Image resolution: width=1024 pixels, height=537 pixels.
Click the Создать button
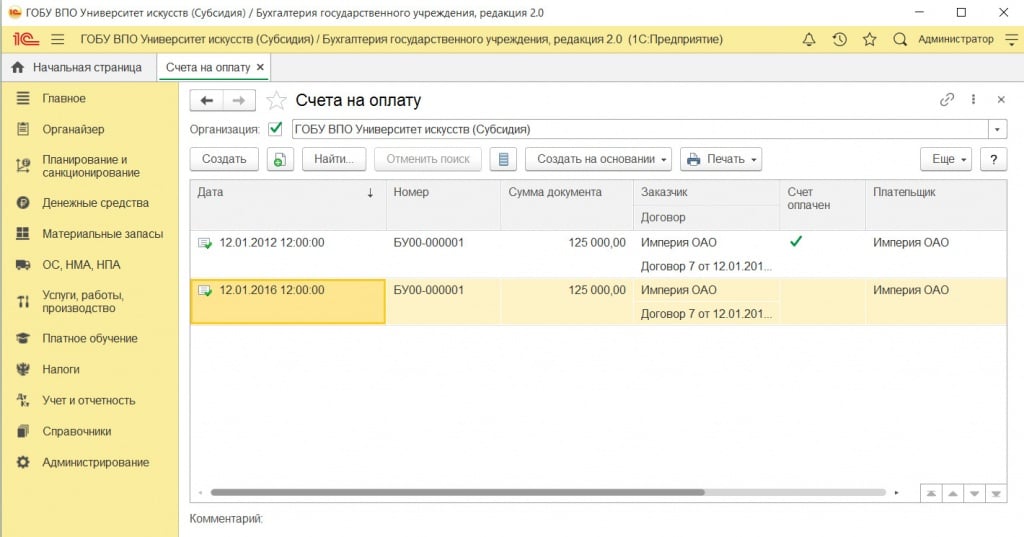coord(224,159)
